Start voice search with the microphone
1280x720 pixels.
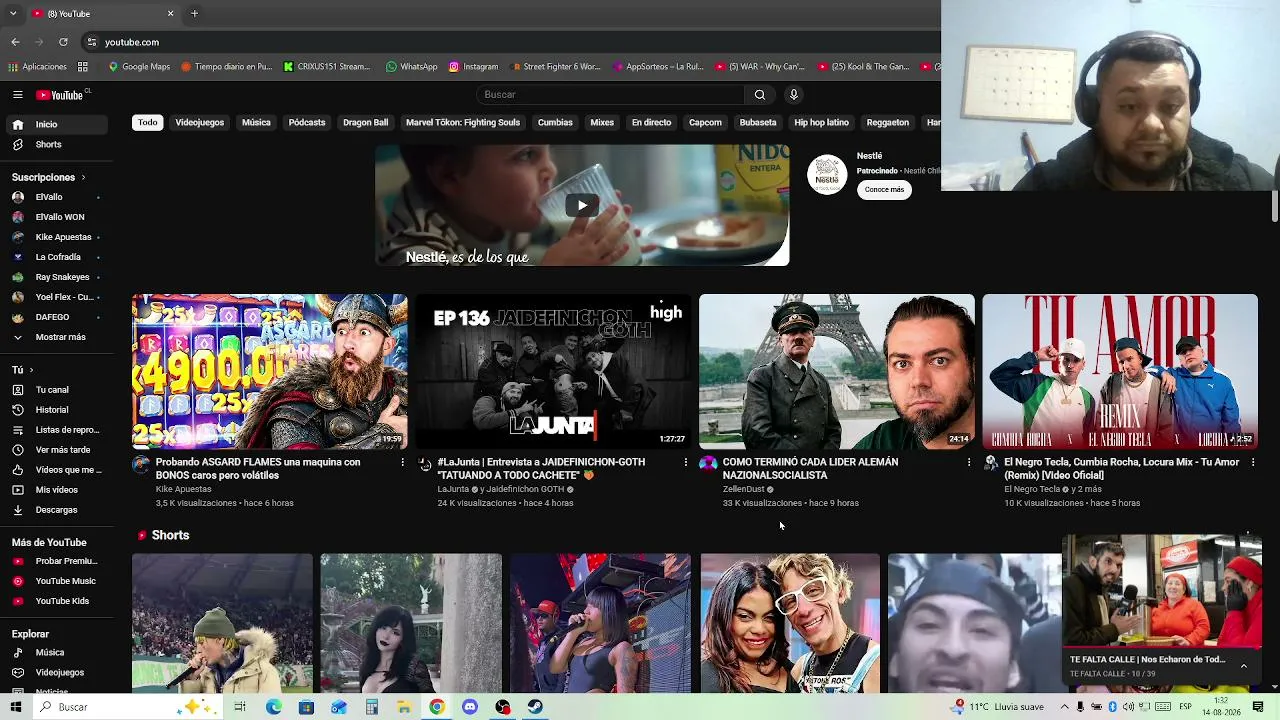click(x=794, y=95)
